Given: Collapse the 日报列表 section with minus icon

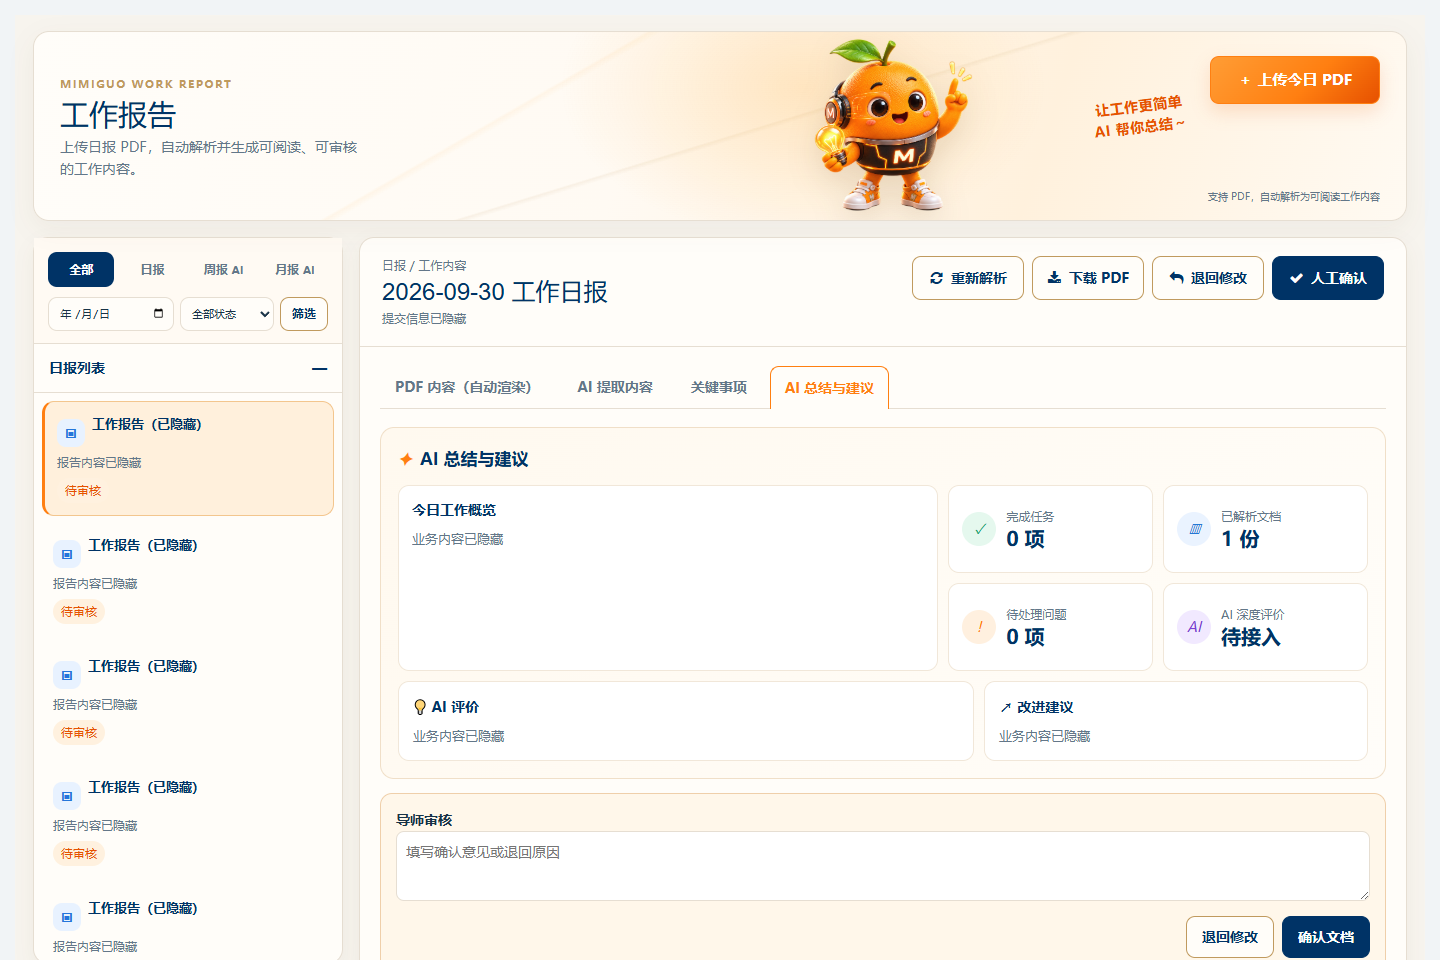Looking at the screenshot, I should 319,369.
